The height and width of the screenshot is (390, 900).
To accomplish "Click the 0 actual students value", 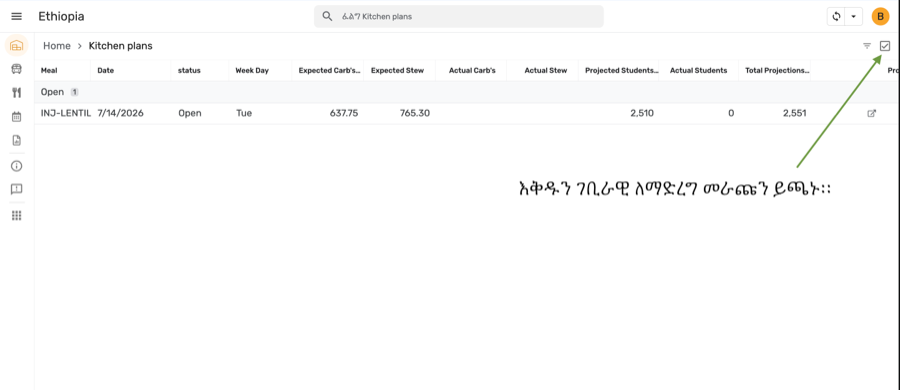I will point(731,114).
